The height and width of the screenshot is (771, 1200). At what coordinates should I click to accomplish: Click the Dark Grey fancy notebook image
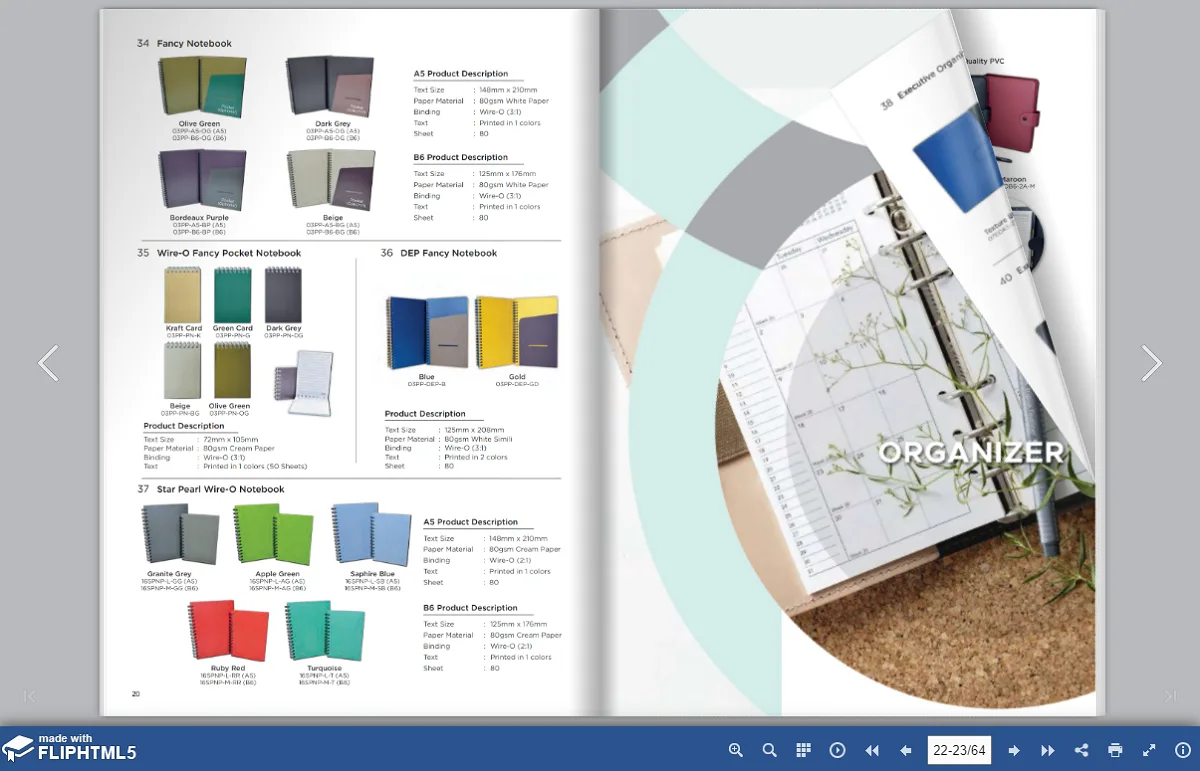pos(331,88)
